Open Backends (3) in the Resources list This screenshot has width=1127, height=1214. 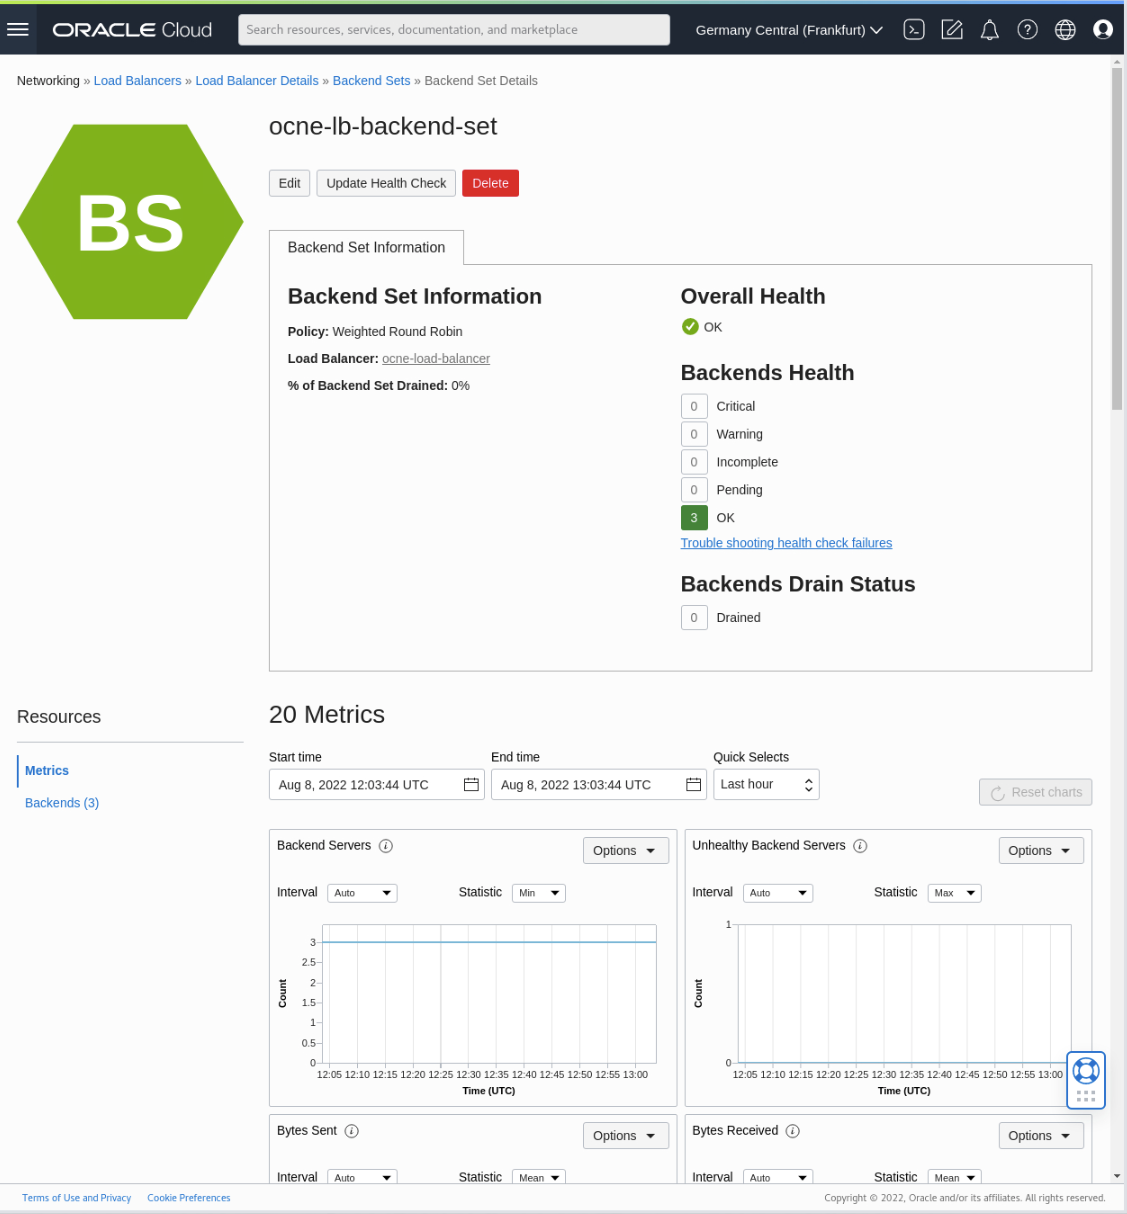[62, 803]
